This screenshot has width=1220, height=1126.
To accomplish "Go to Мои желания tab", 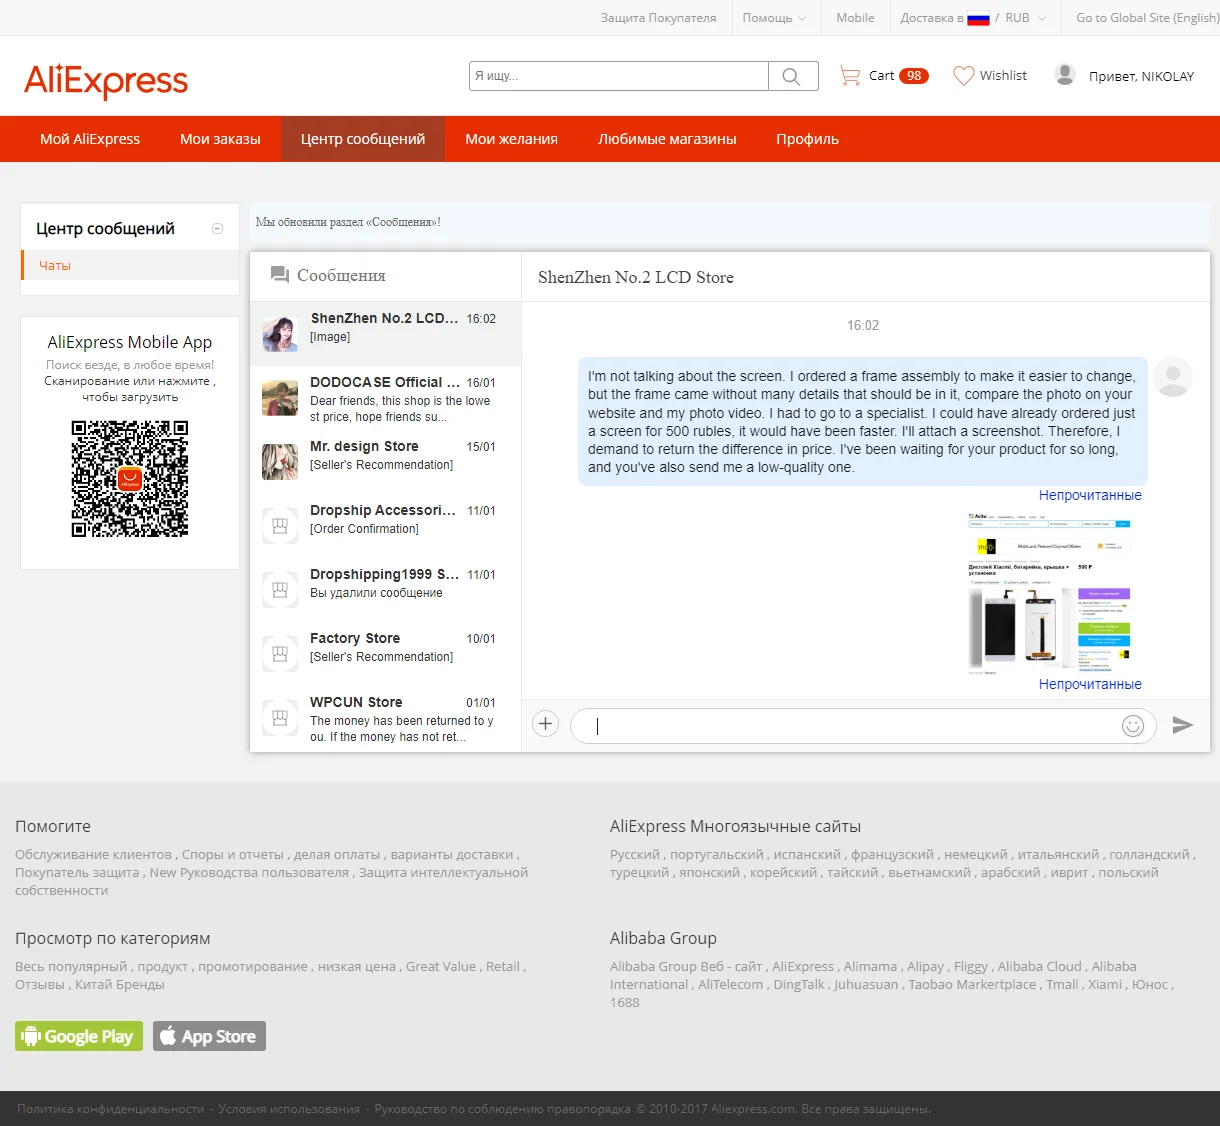I will click(511, 139).
